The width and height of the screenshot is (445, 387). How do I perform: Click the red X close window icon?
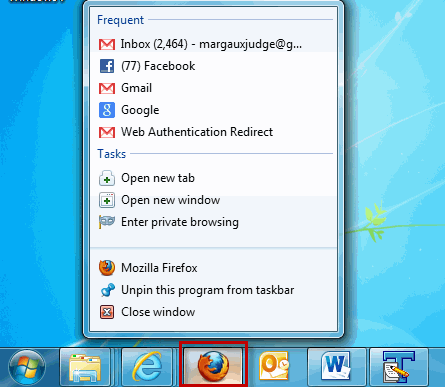pos(107,312)
